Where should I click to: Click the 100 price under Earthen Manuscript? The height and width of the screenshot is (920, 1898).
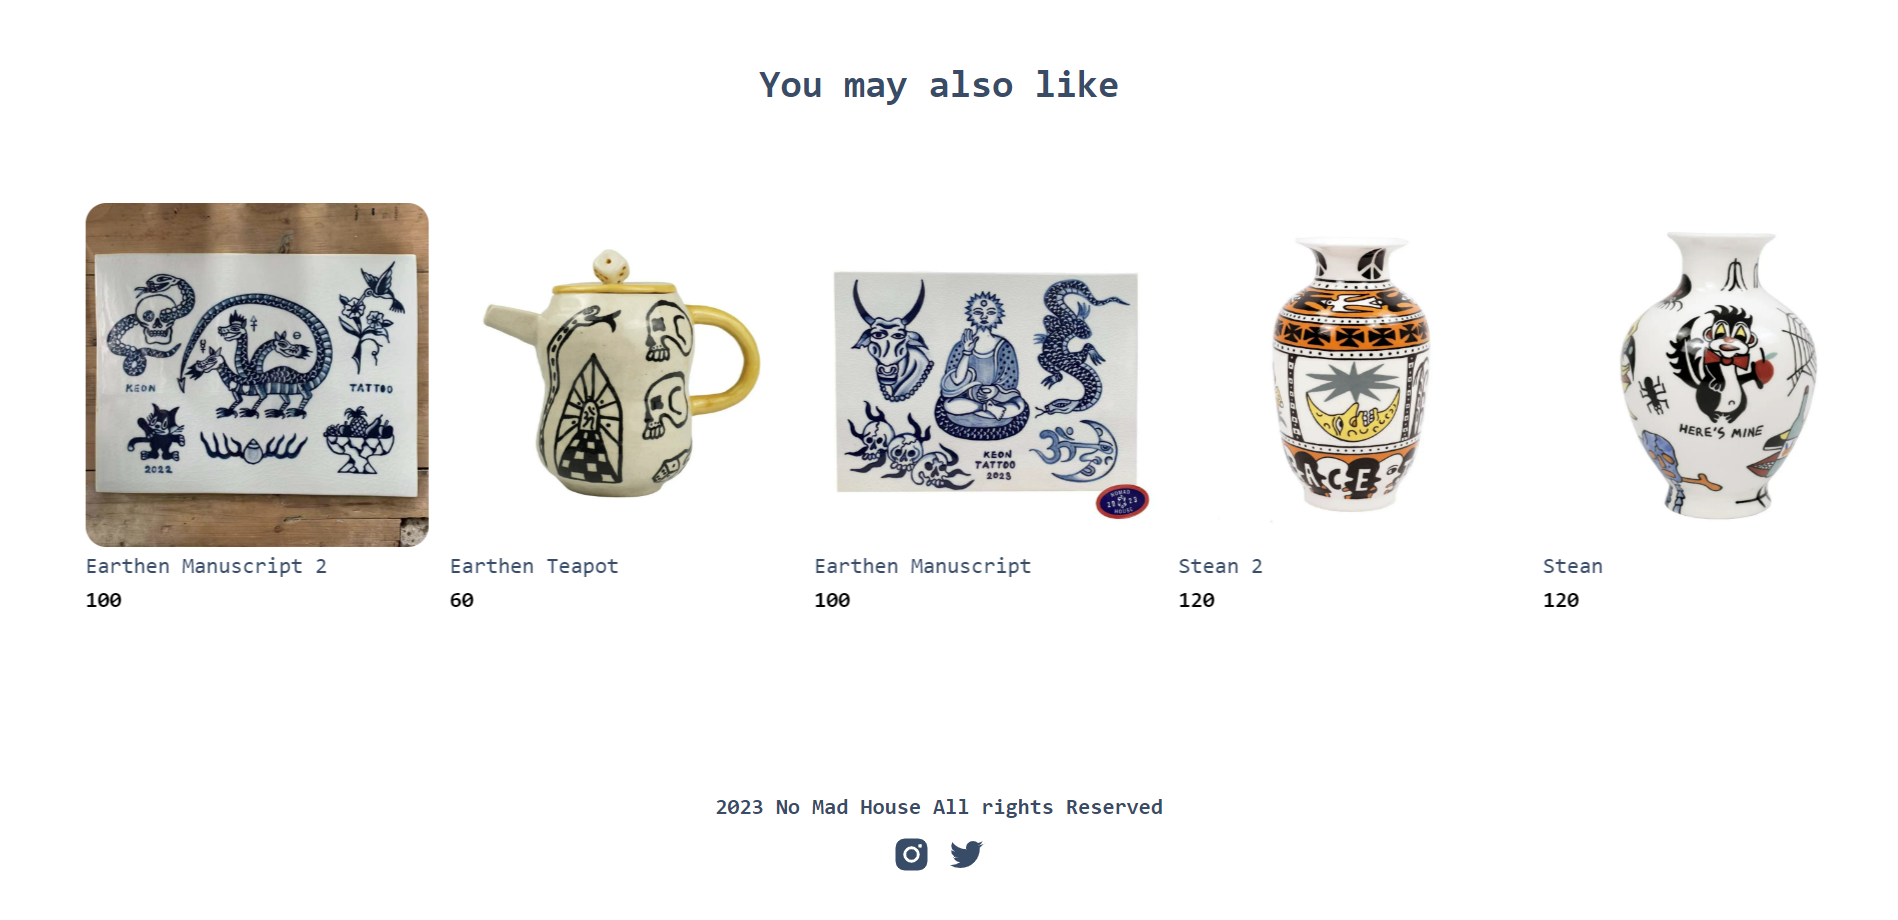[832, 600]
